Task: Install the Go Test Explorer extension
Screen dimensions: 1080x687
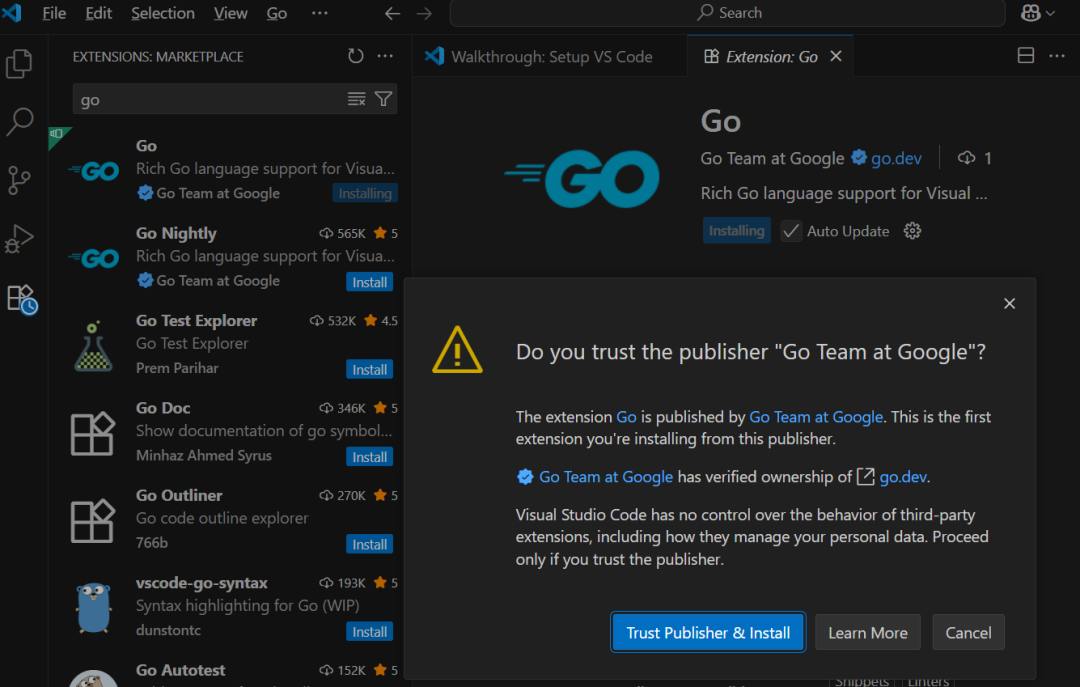Action: [369, 370]
